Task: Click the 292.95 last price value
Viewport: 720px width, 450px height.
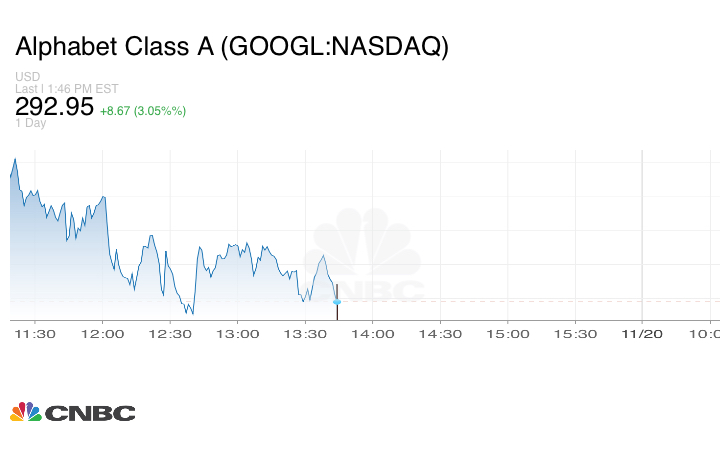Action: pos(54,106)
